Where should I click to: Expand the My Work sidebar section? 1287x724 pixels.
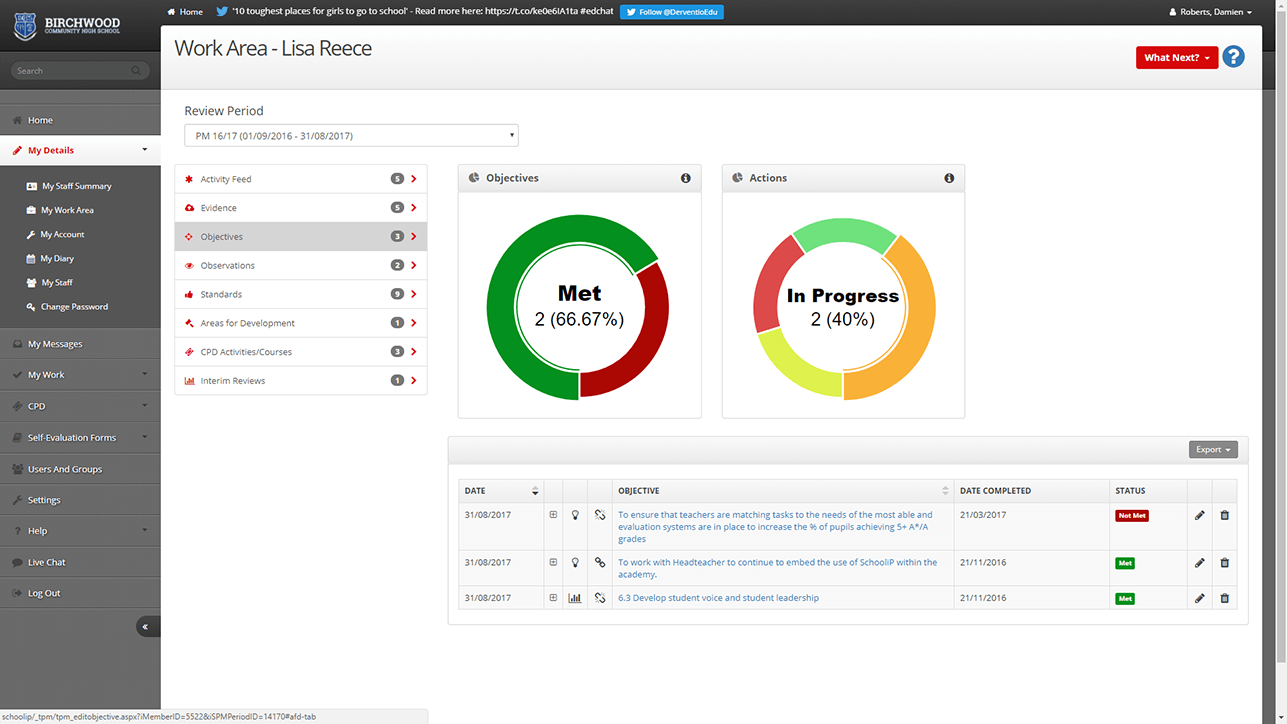click(x=80, y=375)
